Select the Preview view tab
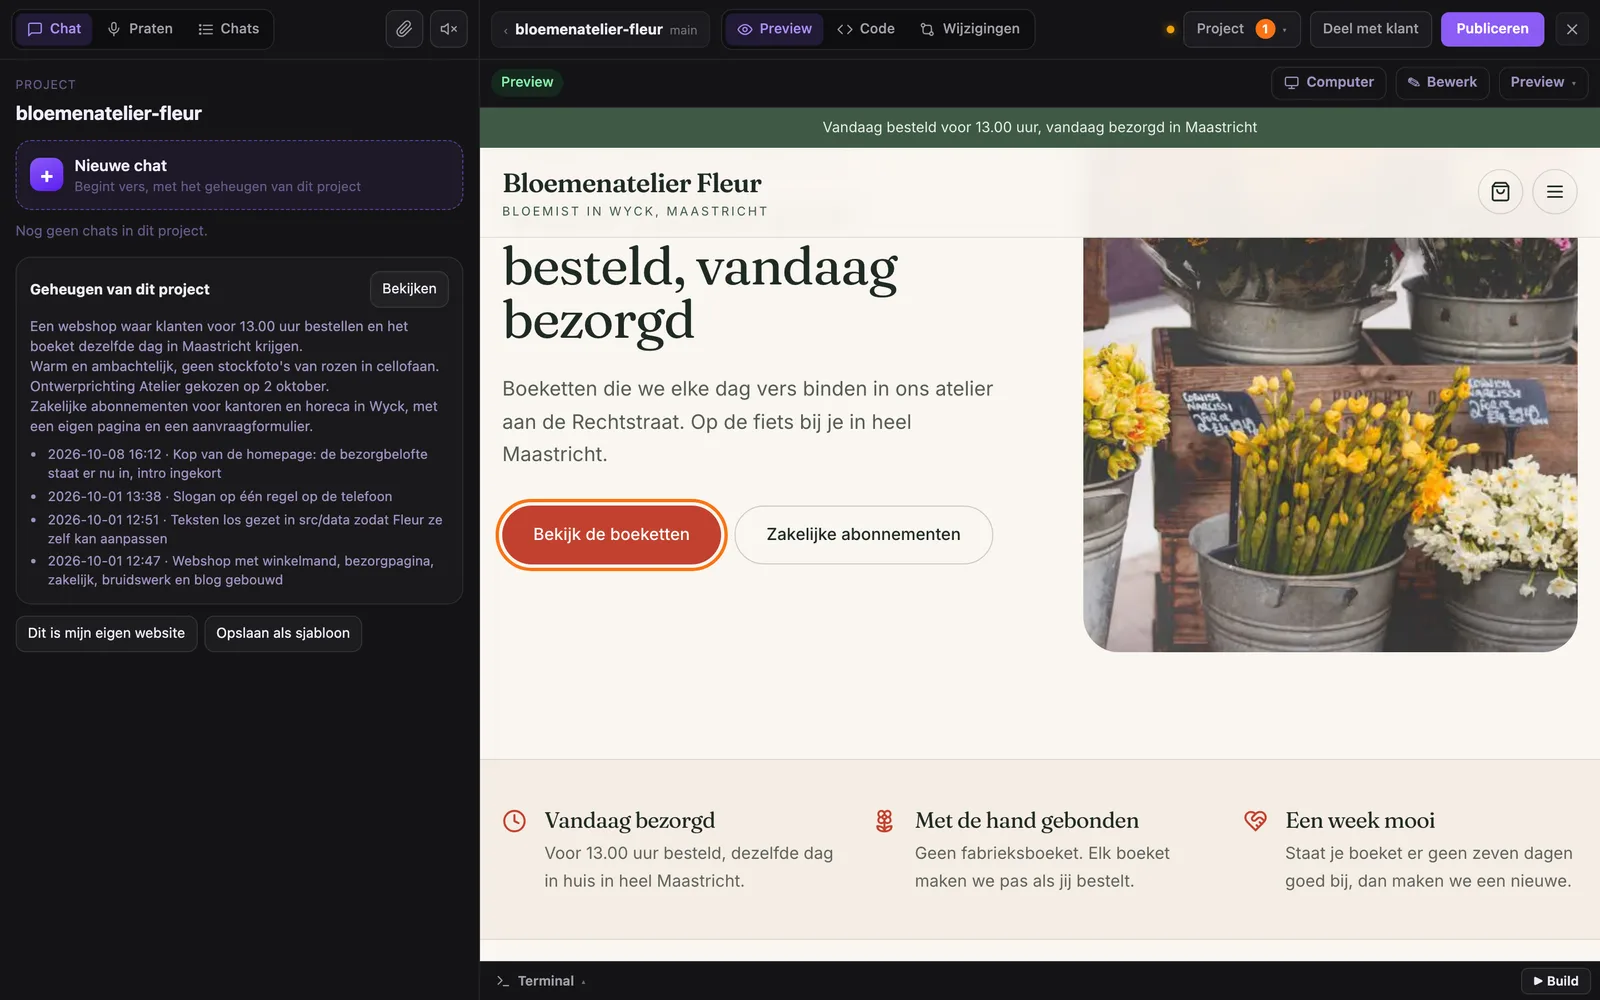The image size is (1600, 1000). coord(774,29)
